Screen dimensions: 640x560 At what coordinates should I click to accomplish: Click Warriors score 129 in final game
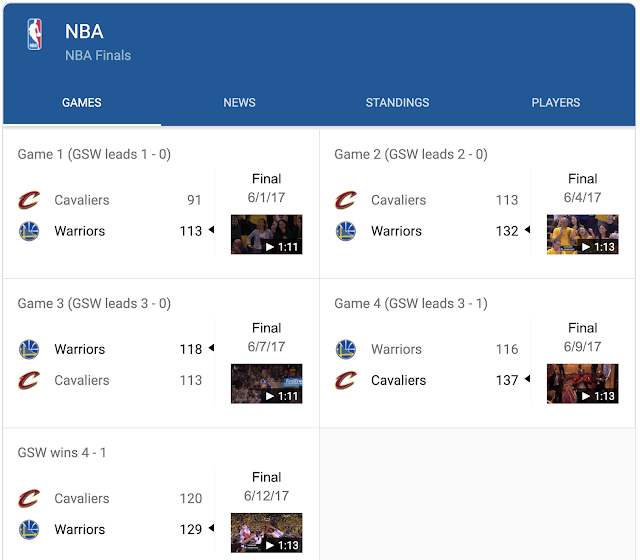pyautogui.click(x=191, y=529)
